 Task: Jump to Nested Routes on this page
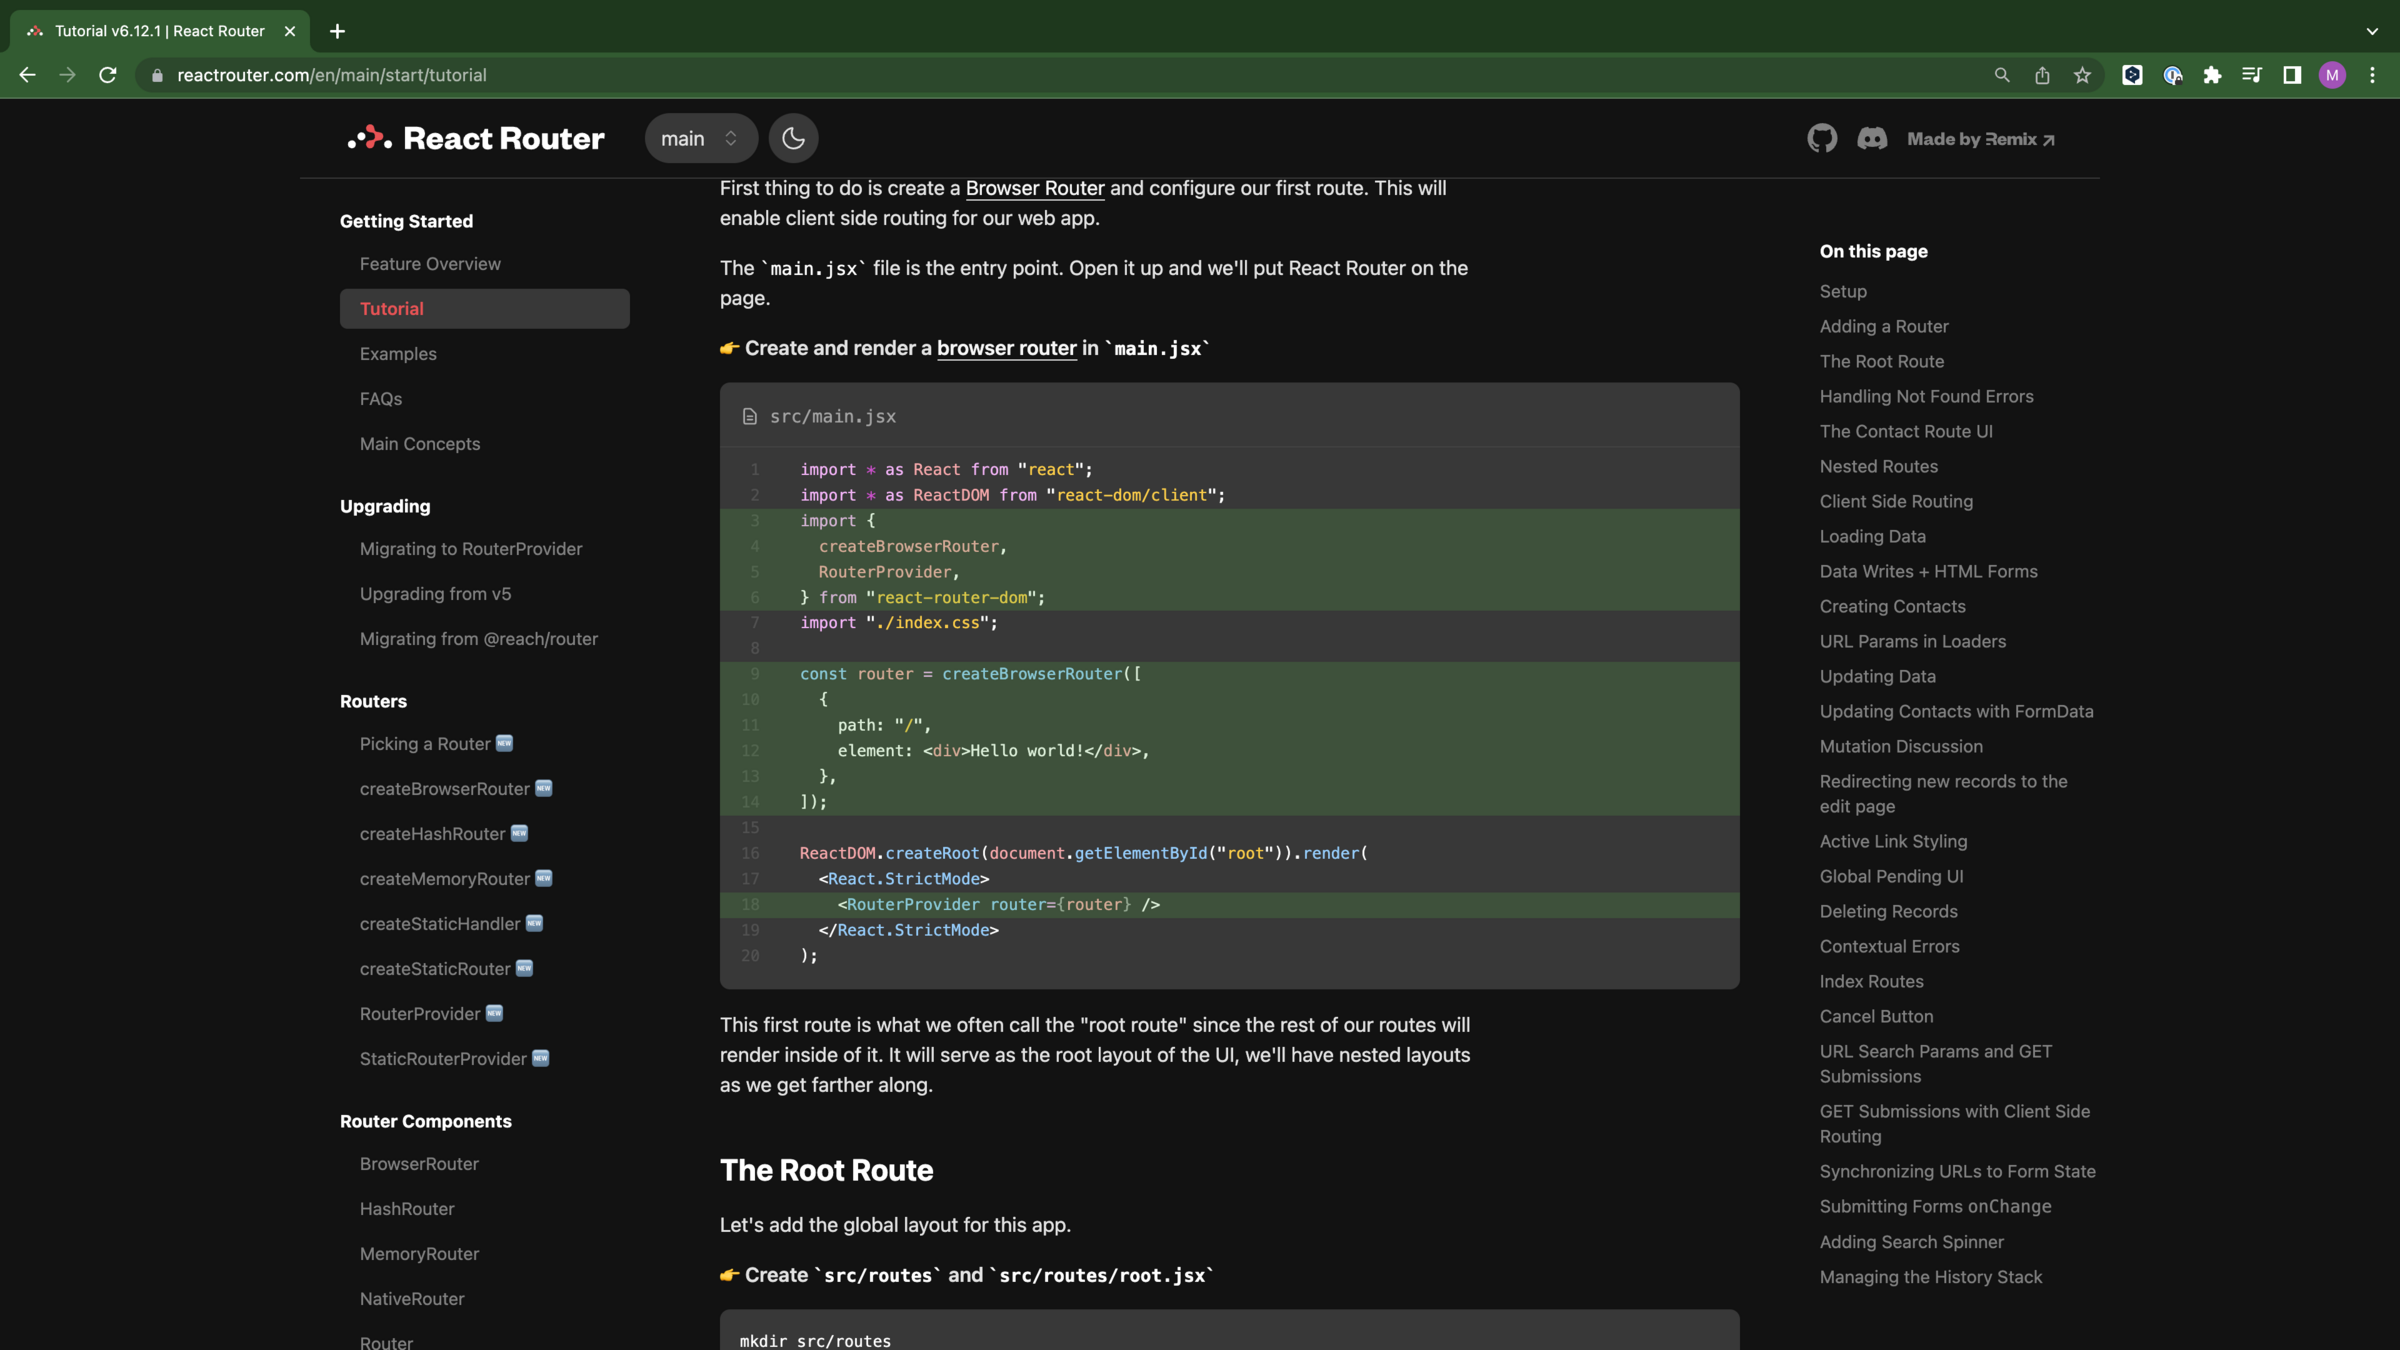click(1878, 466)
